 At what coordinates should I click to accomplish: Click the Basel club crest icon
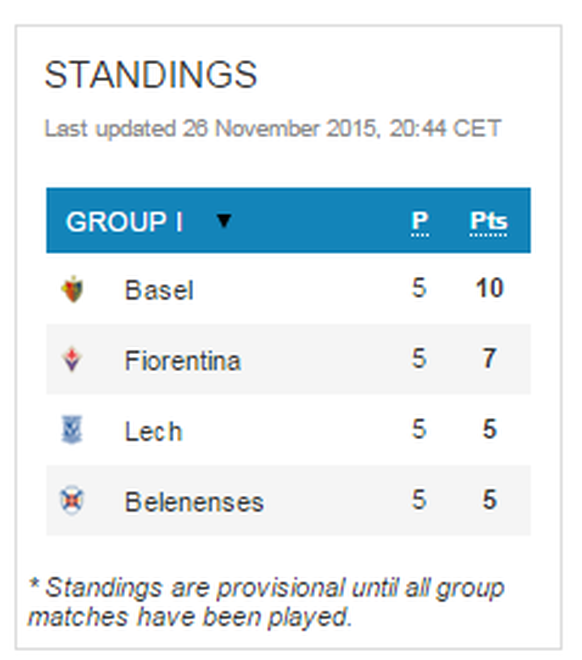pyautogui.click(x=72, y=289)
